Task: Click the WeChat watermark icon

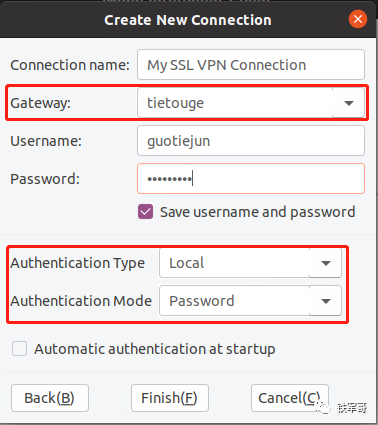Action: pyautogui.click(x=323, y=407)
